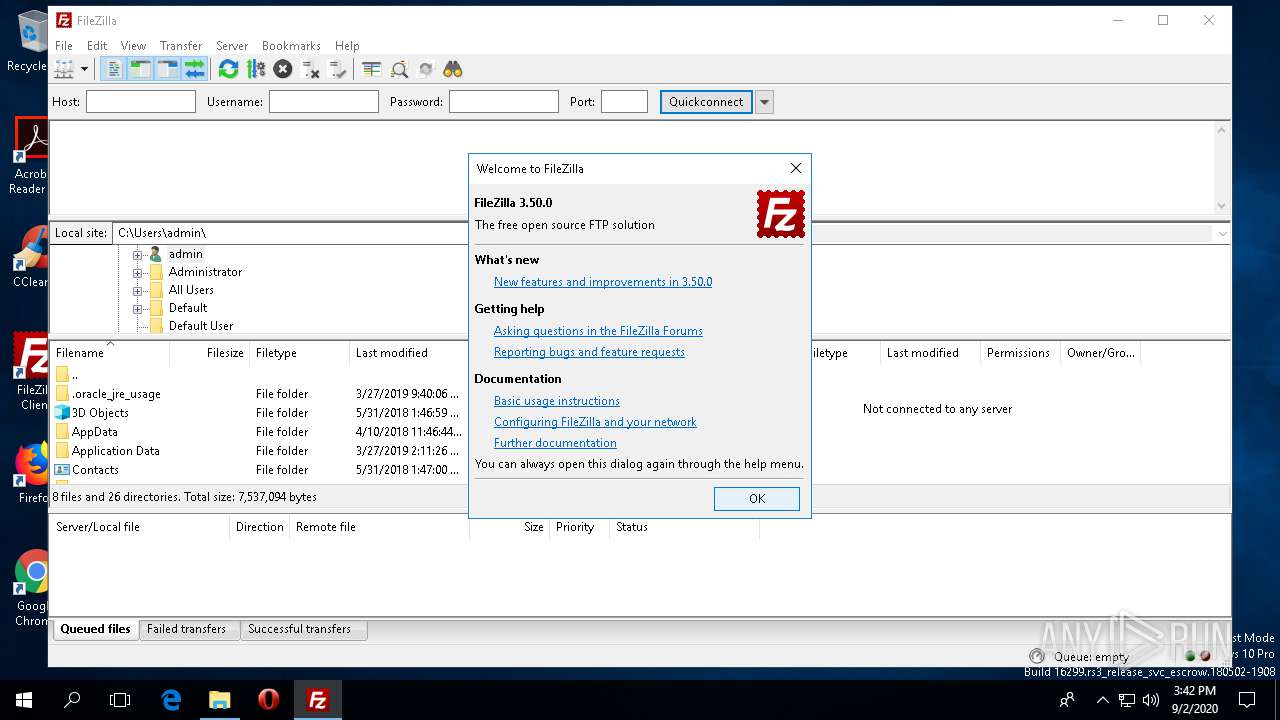Open the Site Manager icon

click(64, 69)
